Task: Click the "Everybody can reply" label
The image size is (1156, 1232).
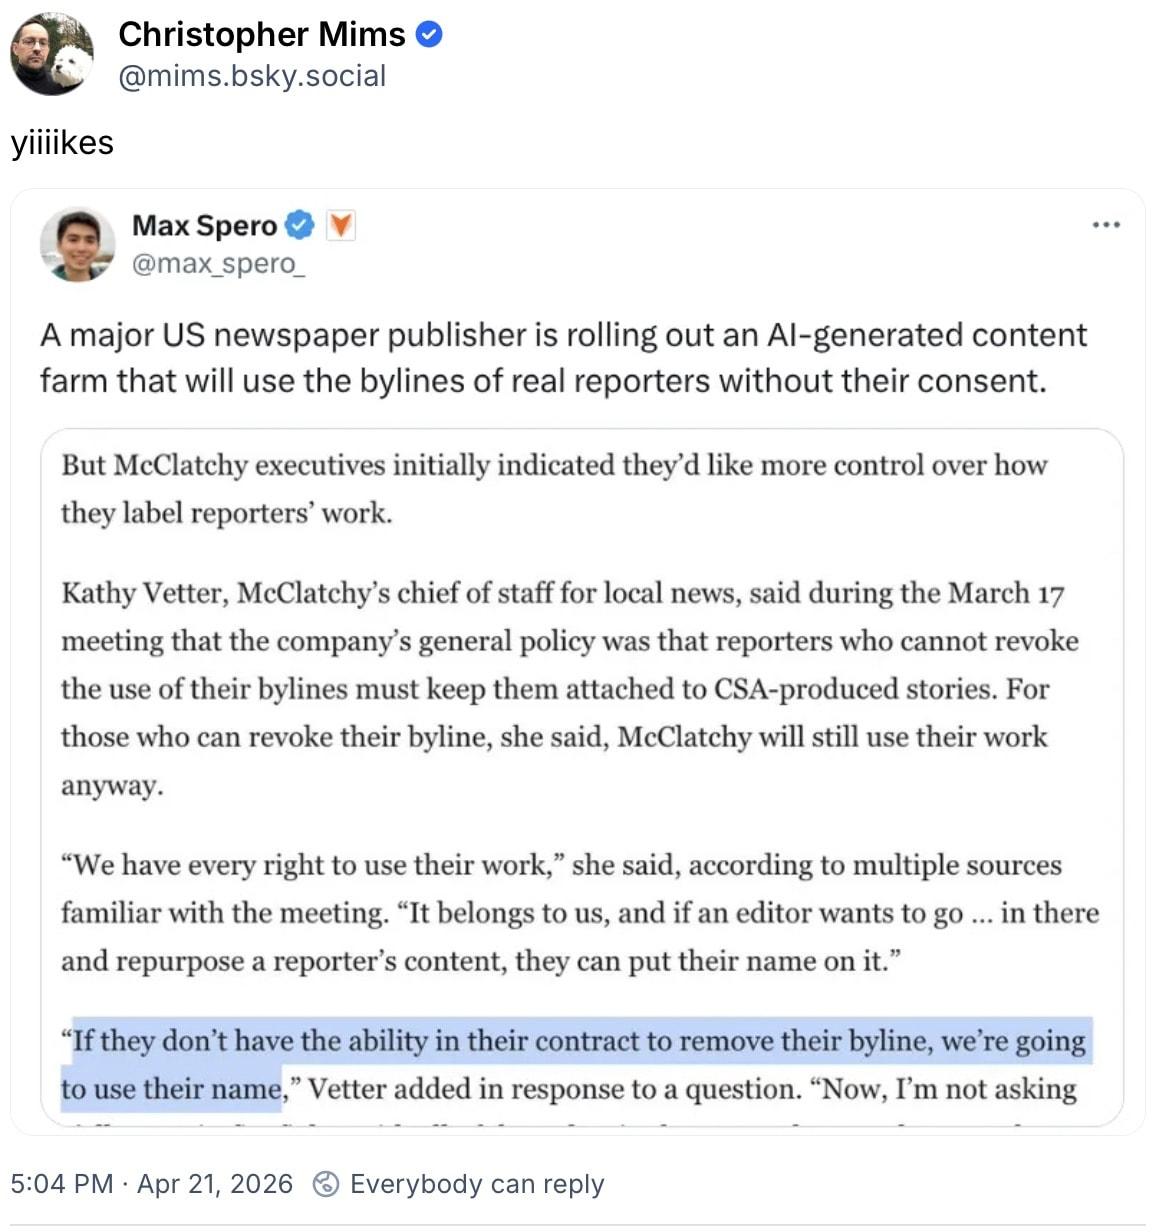Action: pyautogui.click(x=477, y=1184)
